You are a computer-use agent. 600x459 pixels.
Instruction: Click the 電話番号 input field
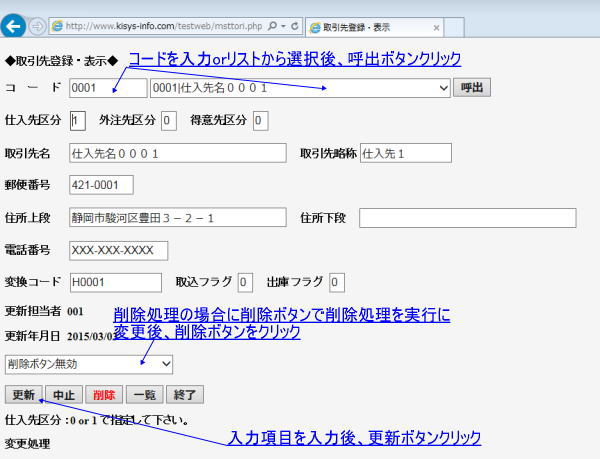click(x=118, y=250)
